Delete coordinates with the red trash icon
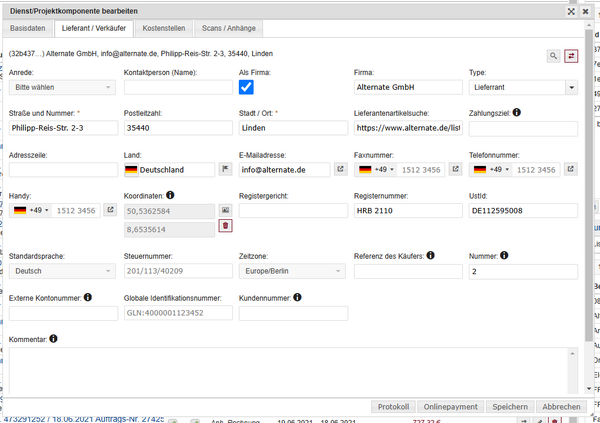 (226, 226)
